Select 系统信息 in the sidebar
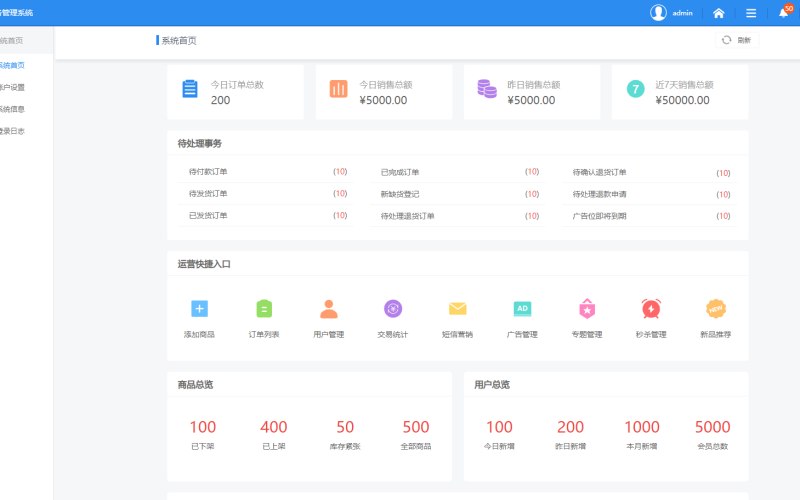Screen dimensions: 800x500 [x=12, y=109]
